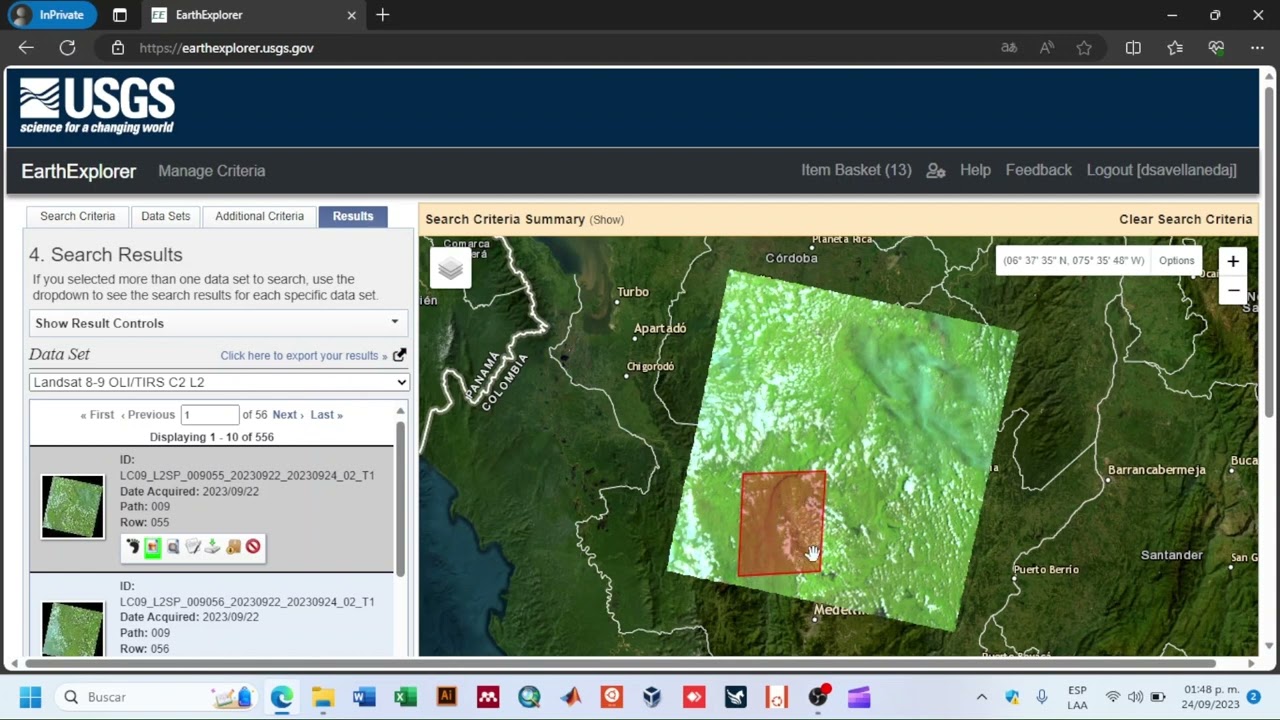
Task: Click the EarthExplorer title text
Action: click(x=78, y=171)
